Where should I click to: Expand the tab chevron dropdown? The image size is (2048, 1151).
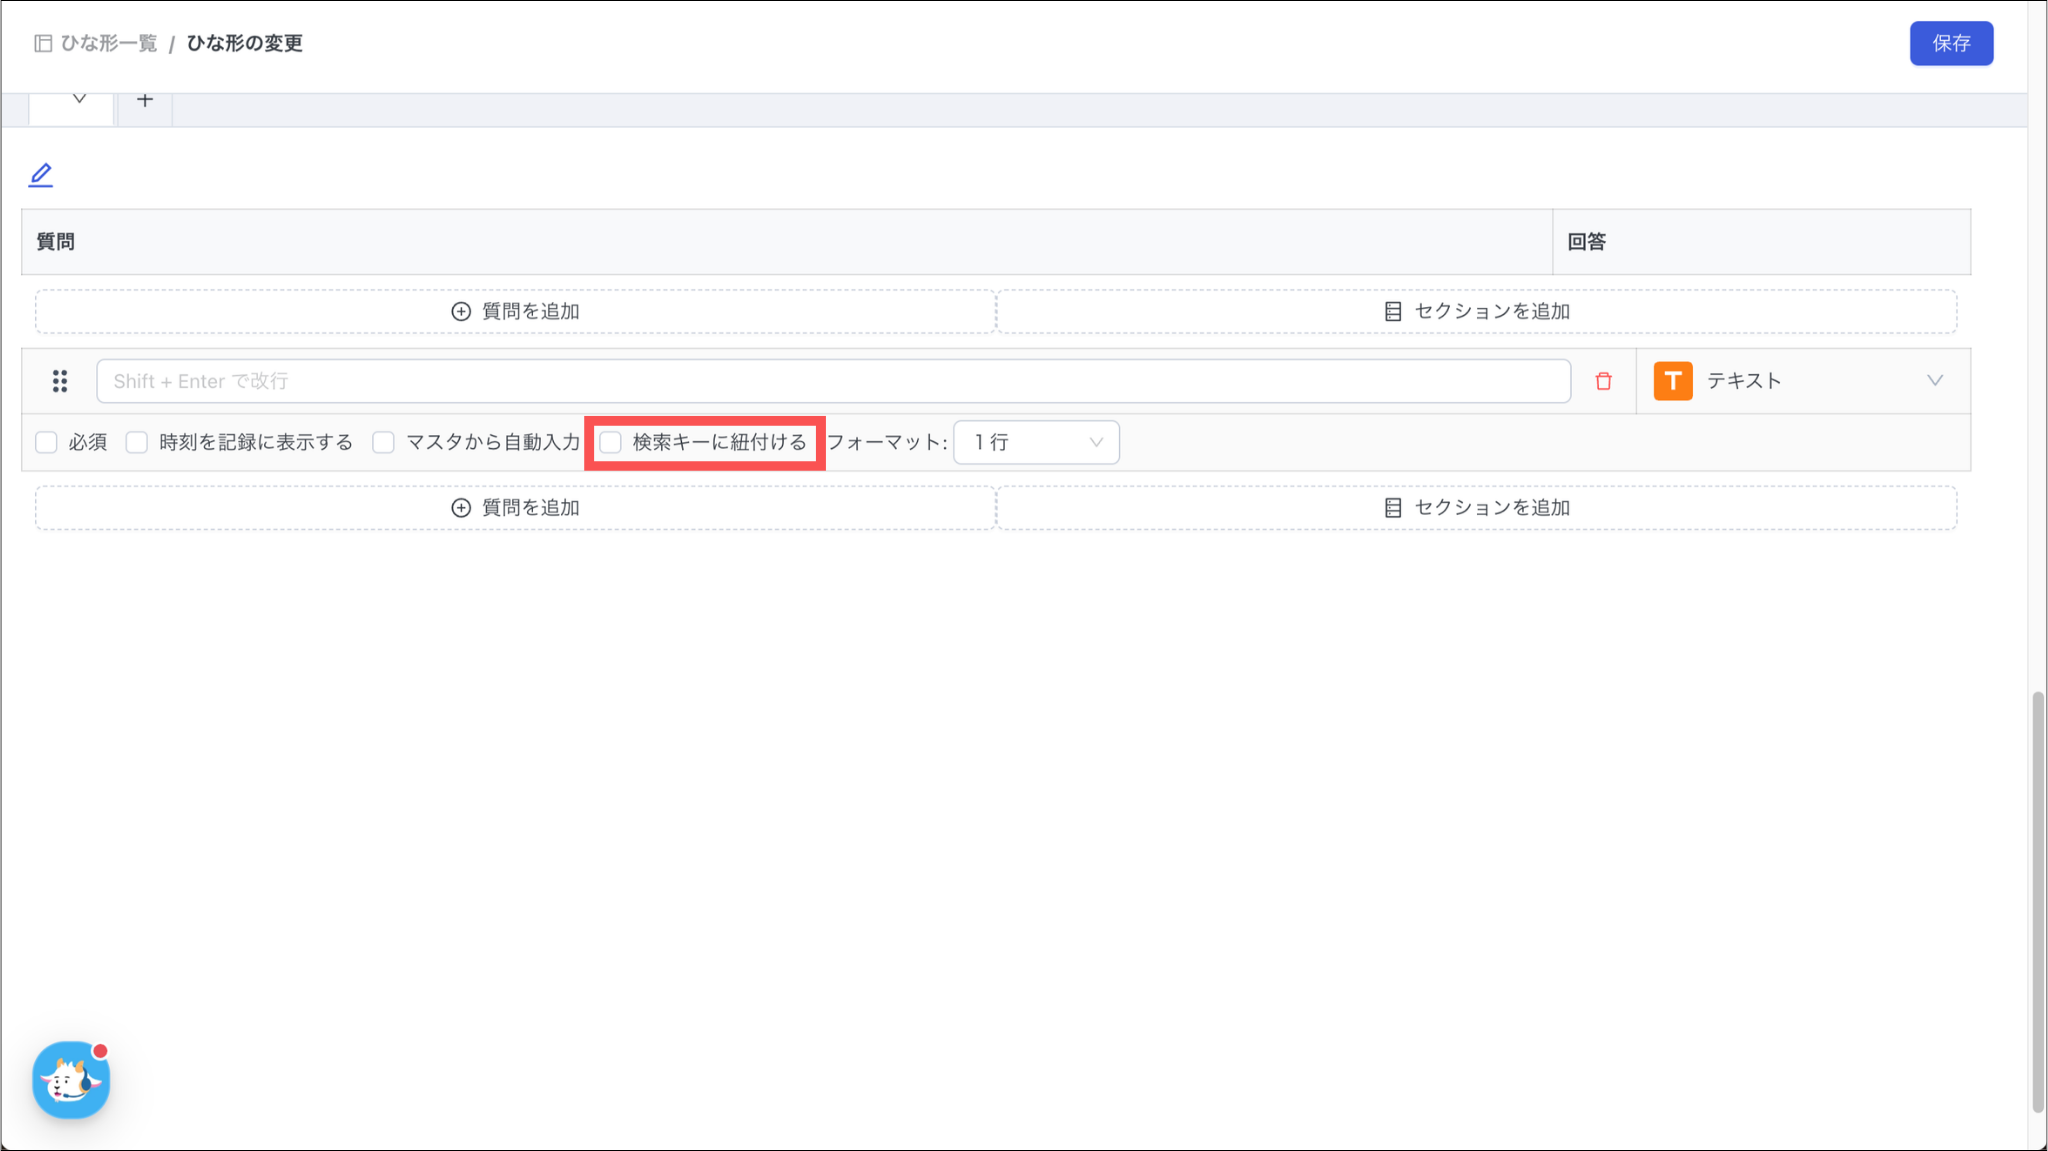click(x=79, y=99)
